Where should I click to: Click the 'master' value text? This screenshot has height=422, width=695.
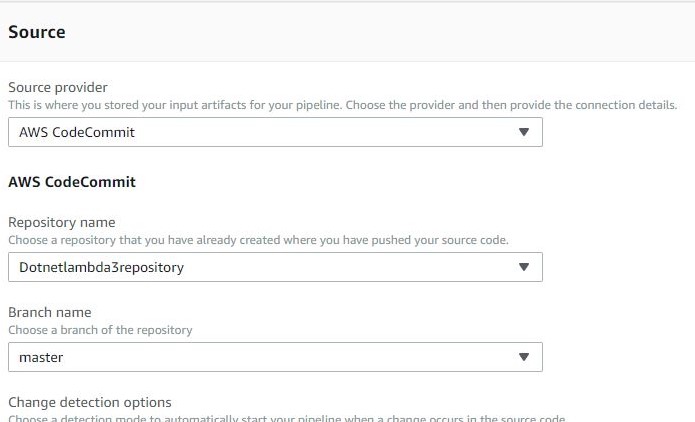41,357
